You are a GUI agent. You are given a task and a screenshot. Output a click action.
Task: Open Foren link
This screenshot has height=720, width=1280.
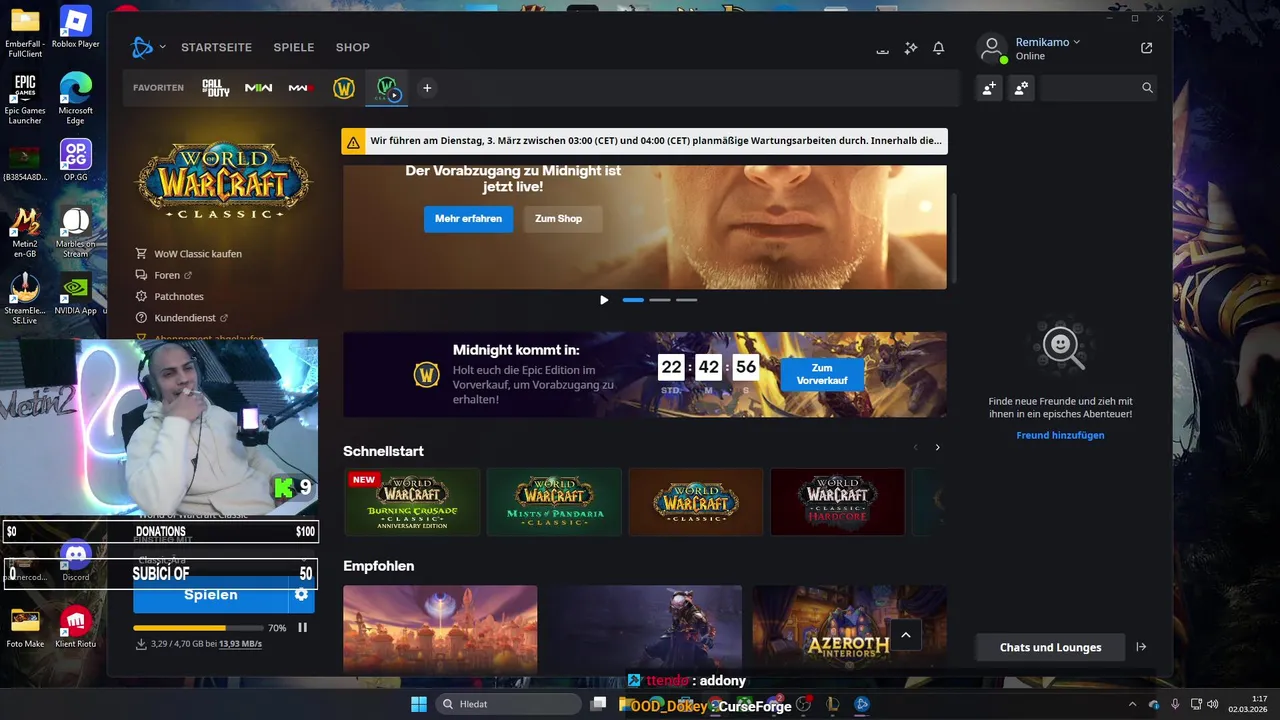tap(167, 275)
